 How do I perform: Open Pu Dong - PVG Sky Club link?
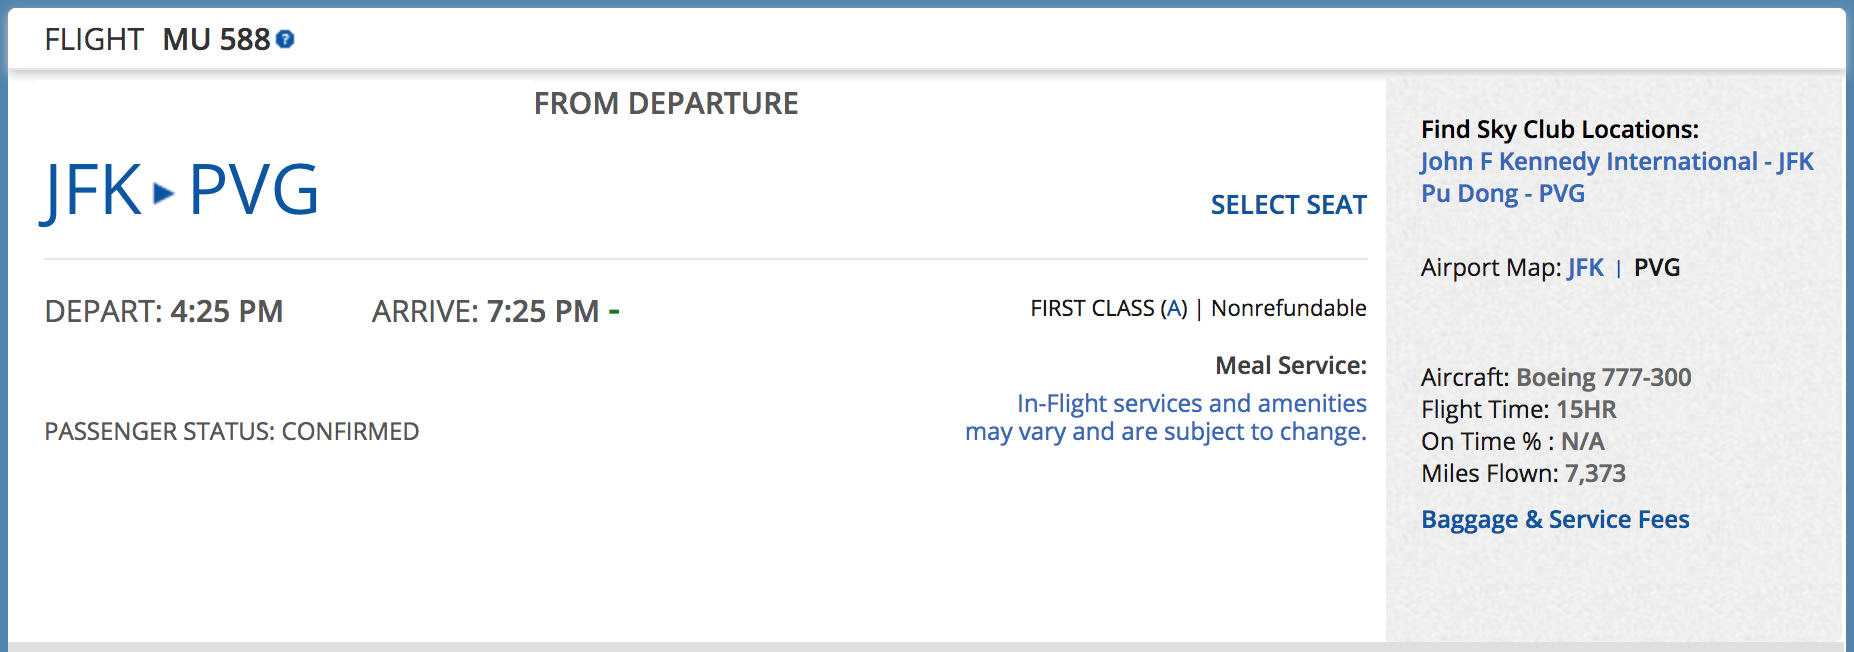tap(1502, 194)
